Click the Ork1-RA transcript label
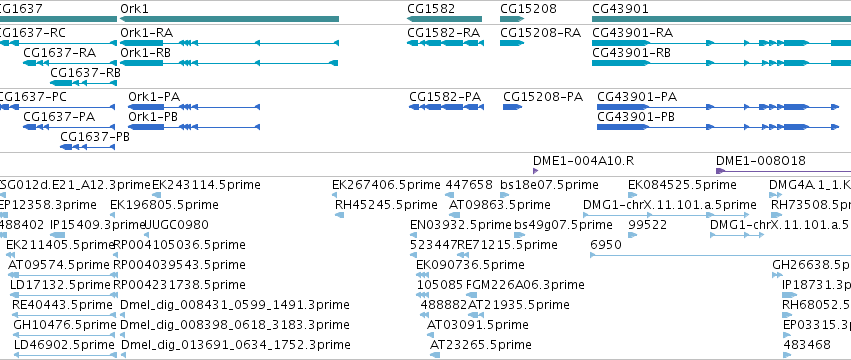The image size is (851, 360). click(x=147, y=33)
